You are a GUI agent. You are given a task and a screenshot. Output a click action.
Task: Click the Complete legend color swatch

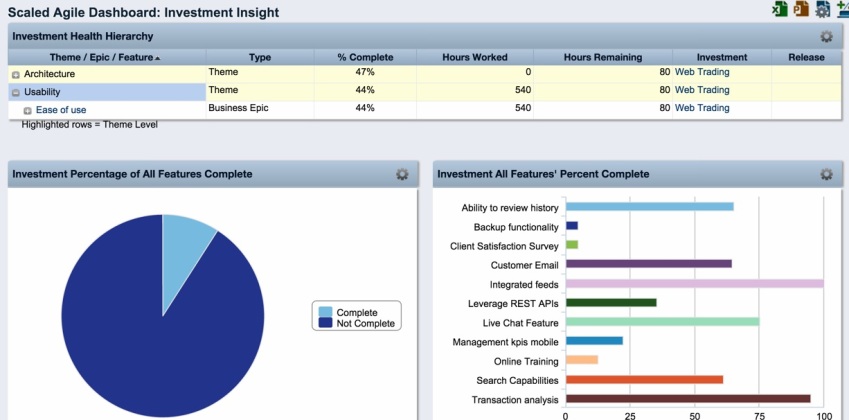tap(325, 313)
